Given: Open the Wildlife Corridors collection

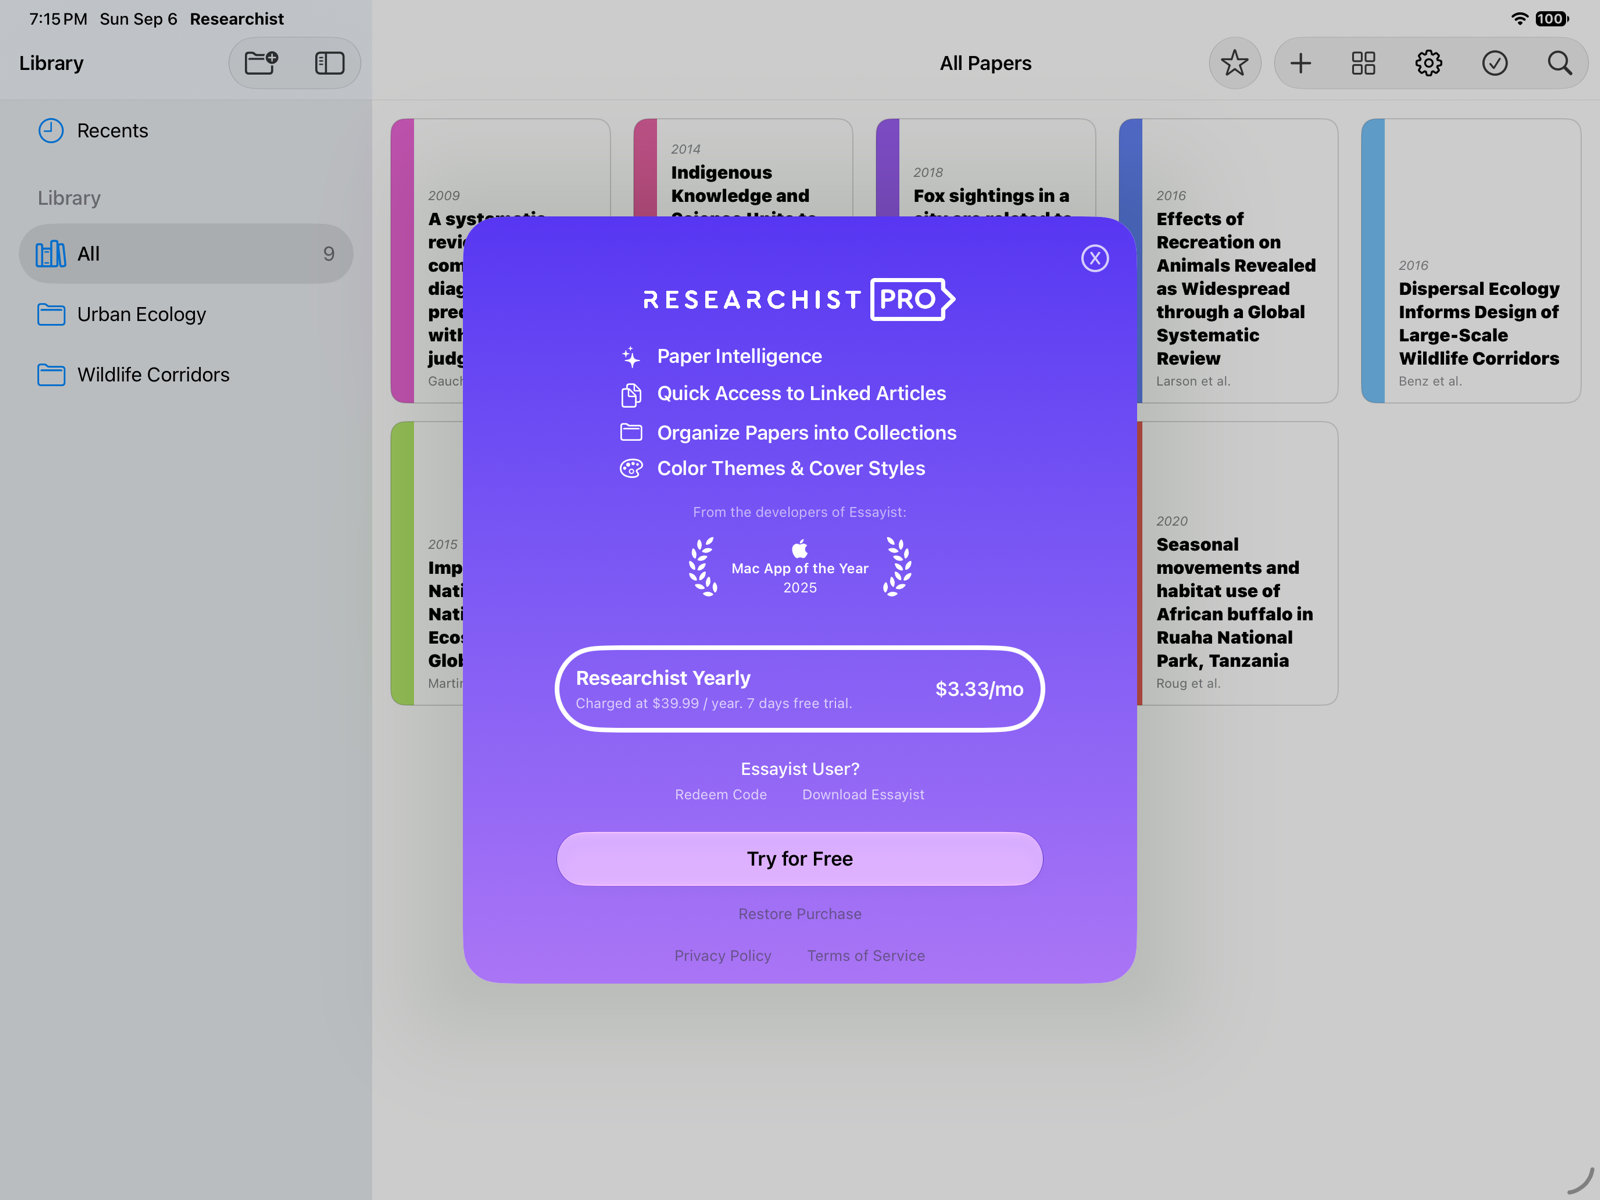Looking at the screenshot, I should (x=186, y=375).
